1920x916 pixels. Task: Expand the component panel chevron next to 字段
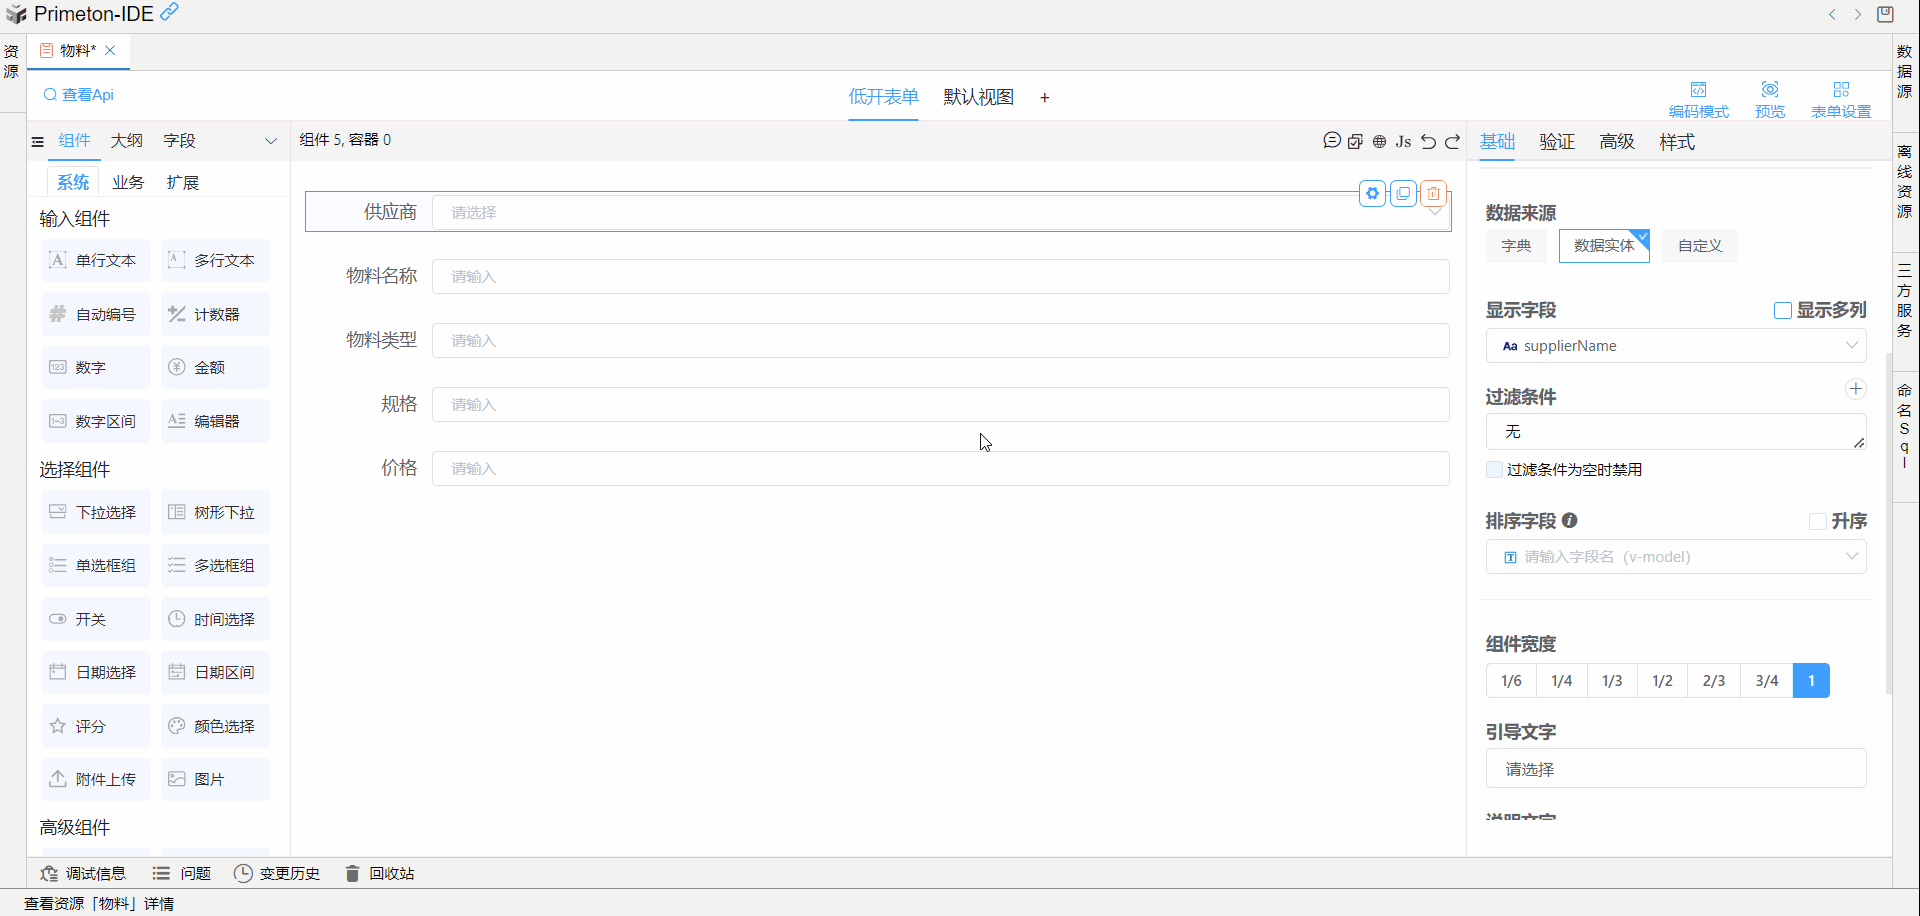pos(270,141)
